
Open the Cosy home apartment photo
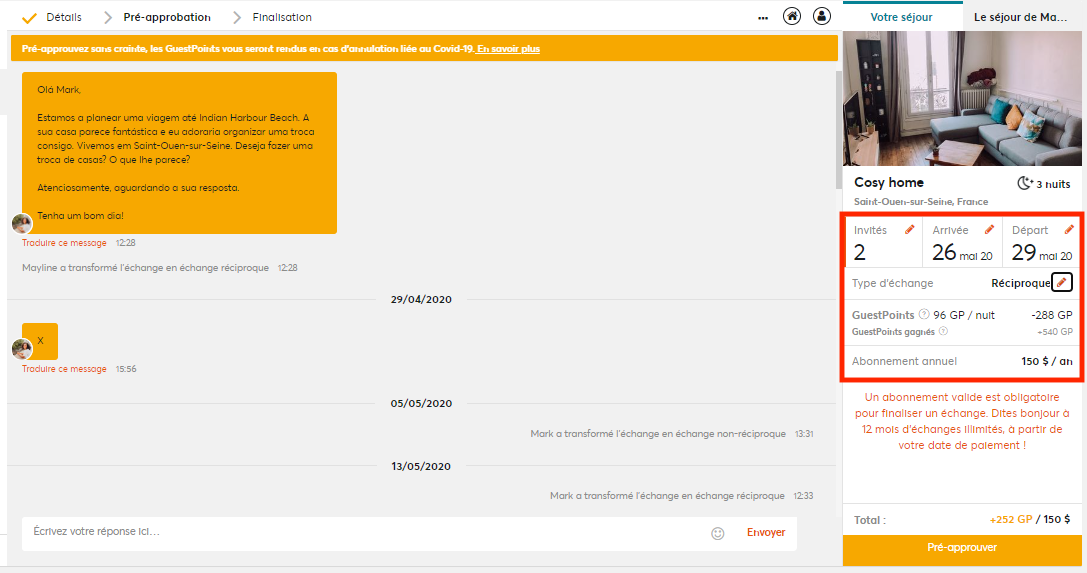pos(962,98)
